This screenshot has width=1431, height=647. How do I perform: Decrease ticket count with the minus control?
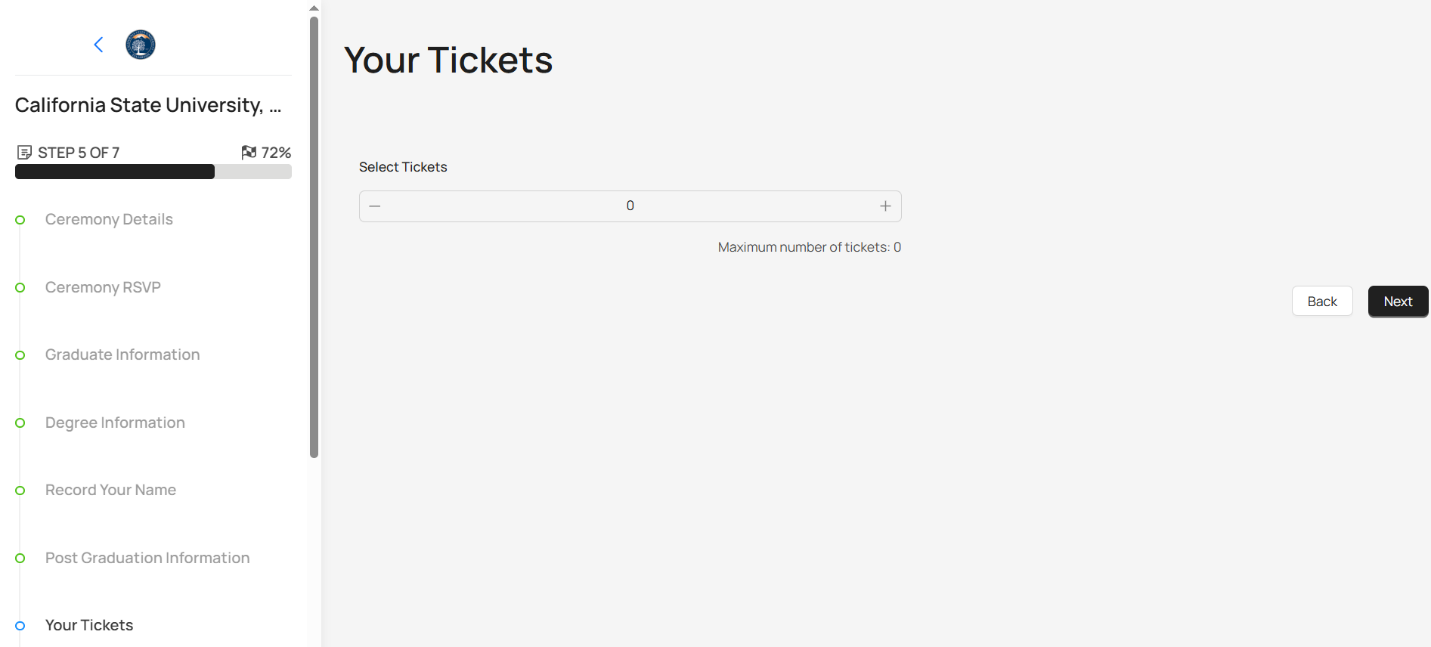pos(375,205)
